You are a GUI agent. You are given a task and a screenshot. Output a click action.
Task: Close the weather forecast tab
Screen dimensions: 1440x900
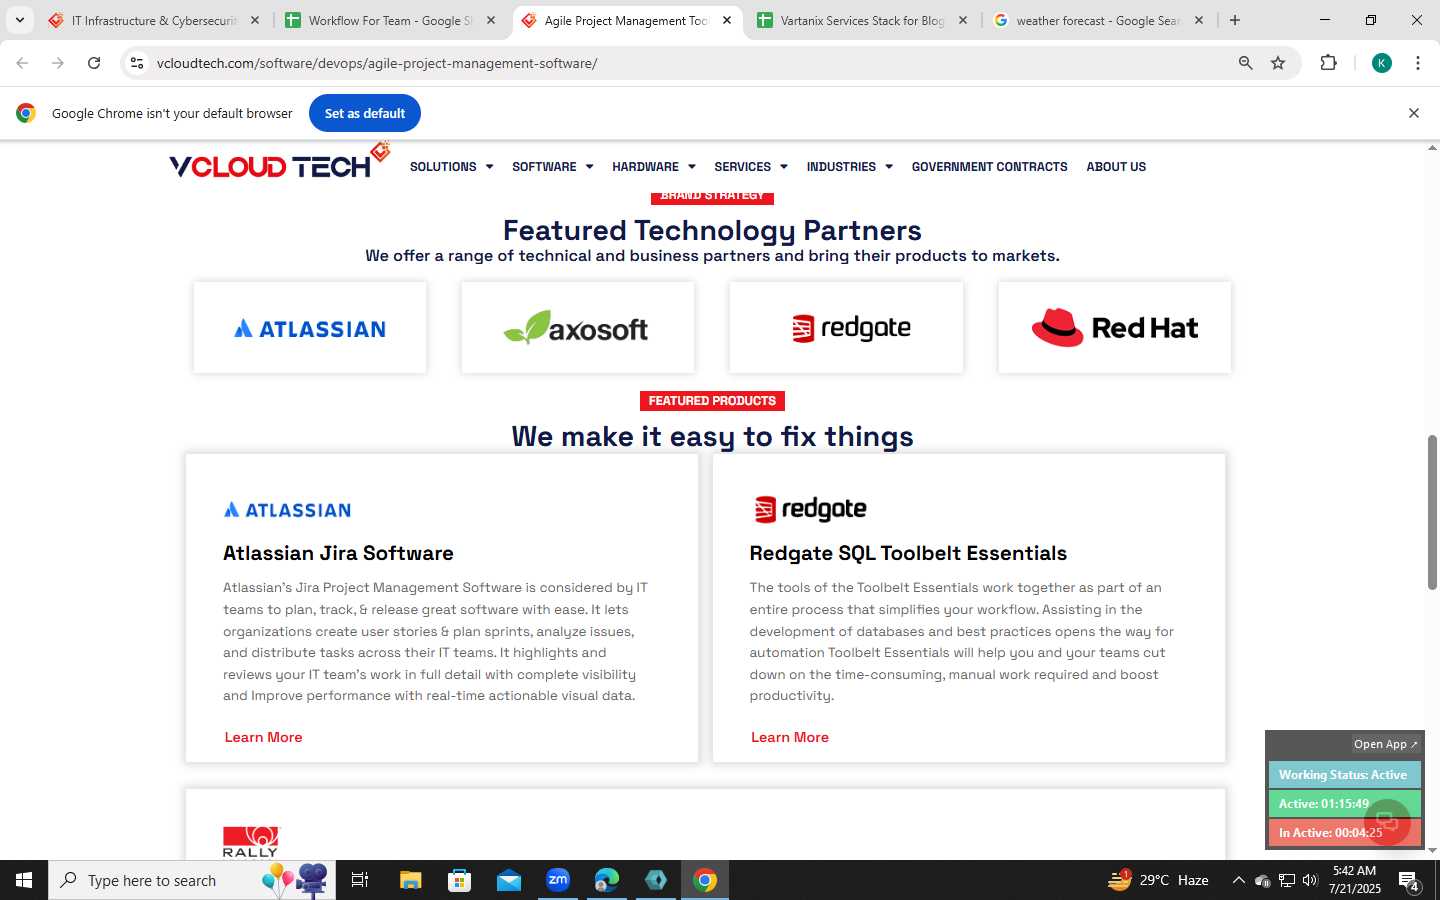click(x=1199, y=20)
